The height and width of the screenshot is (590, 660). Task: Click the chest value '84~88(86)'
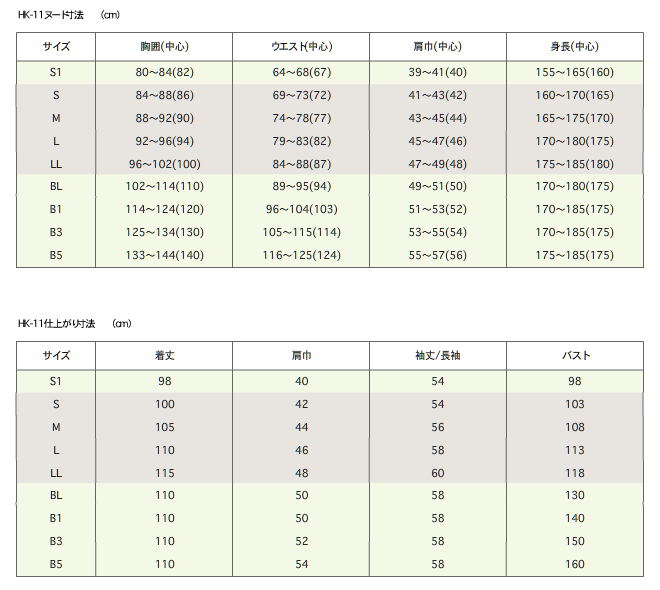tap(165, 95)
